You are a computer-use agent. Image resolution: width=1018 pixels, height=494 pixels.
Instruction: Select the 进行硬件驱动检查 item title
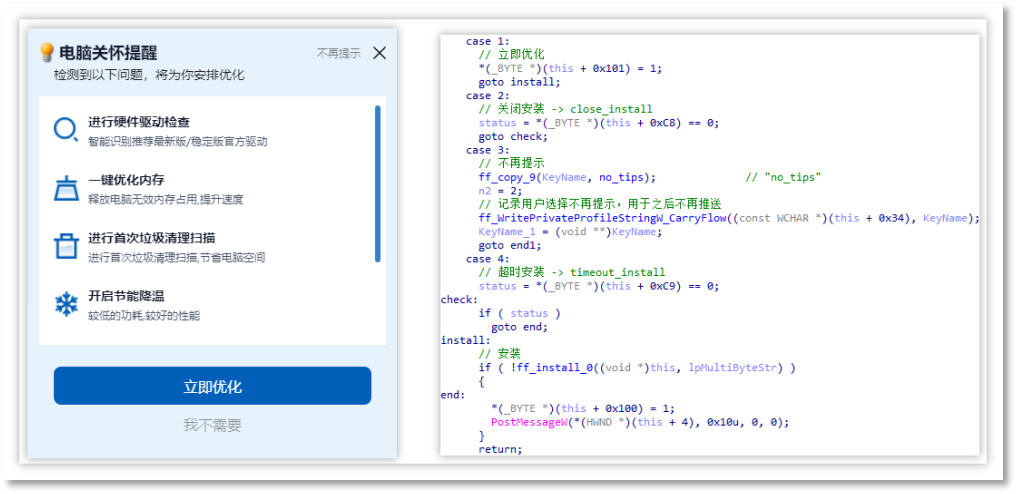pos(139,122)
